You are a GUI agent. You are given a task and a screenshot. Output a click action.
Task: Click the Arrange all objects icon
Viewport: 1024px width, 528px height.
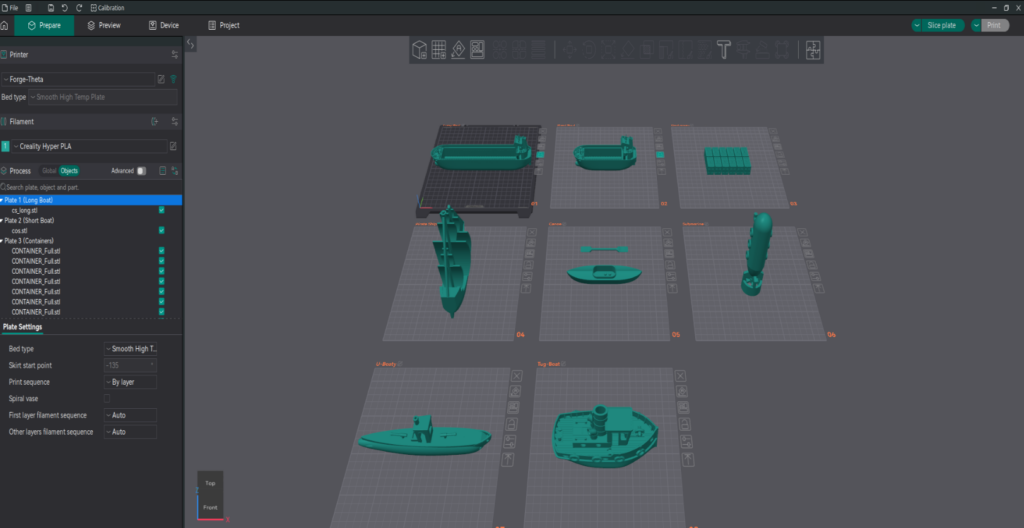coord(477,49)
